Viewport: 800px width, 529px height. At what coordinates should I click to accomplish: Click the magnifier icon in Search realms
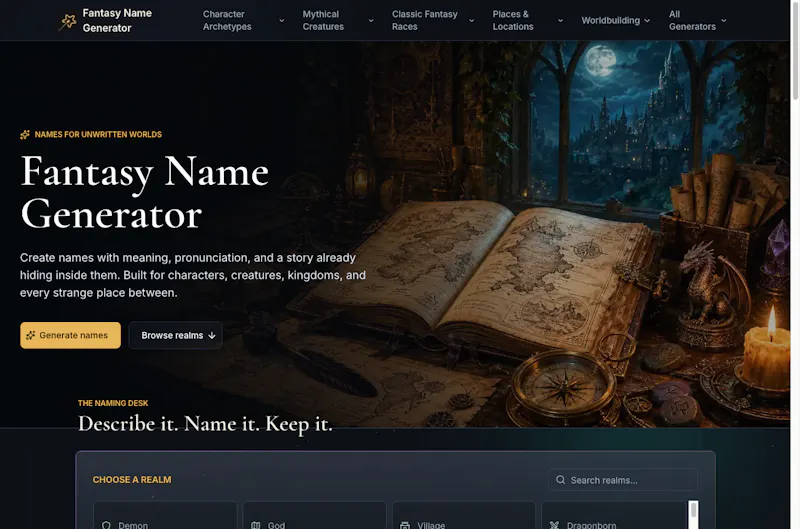[x=560, y=480]
